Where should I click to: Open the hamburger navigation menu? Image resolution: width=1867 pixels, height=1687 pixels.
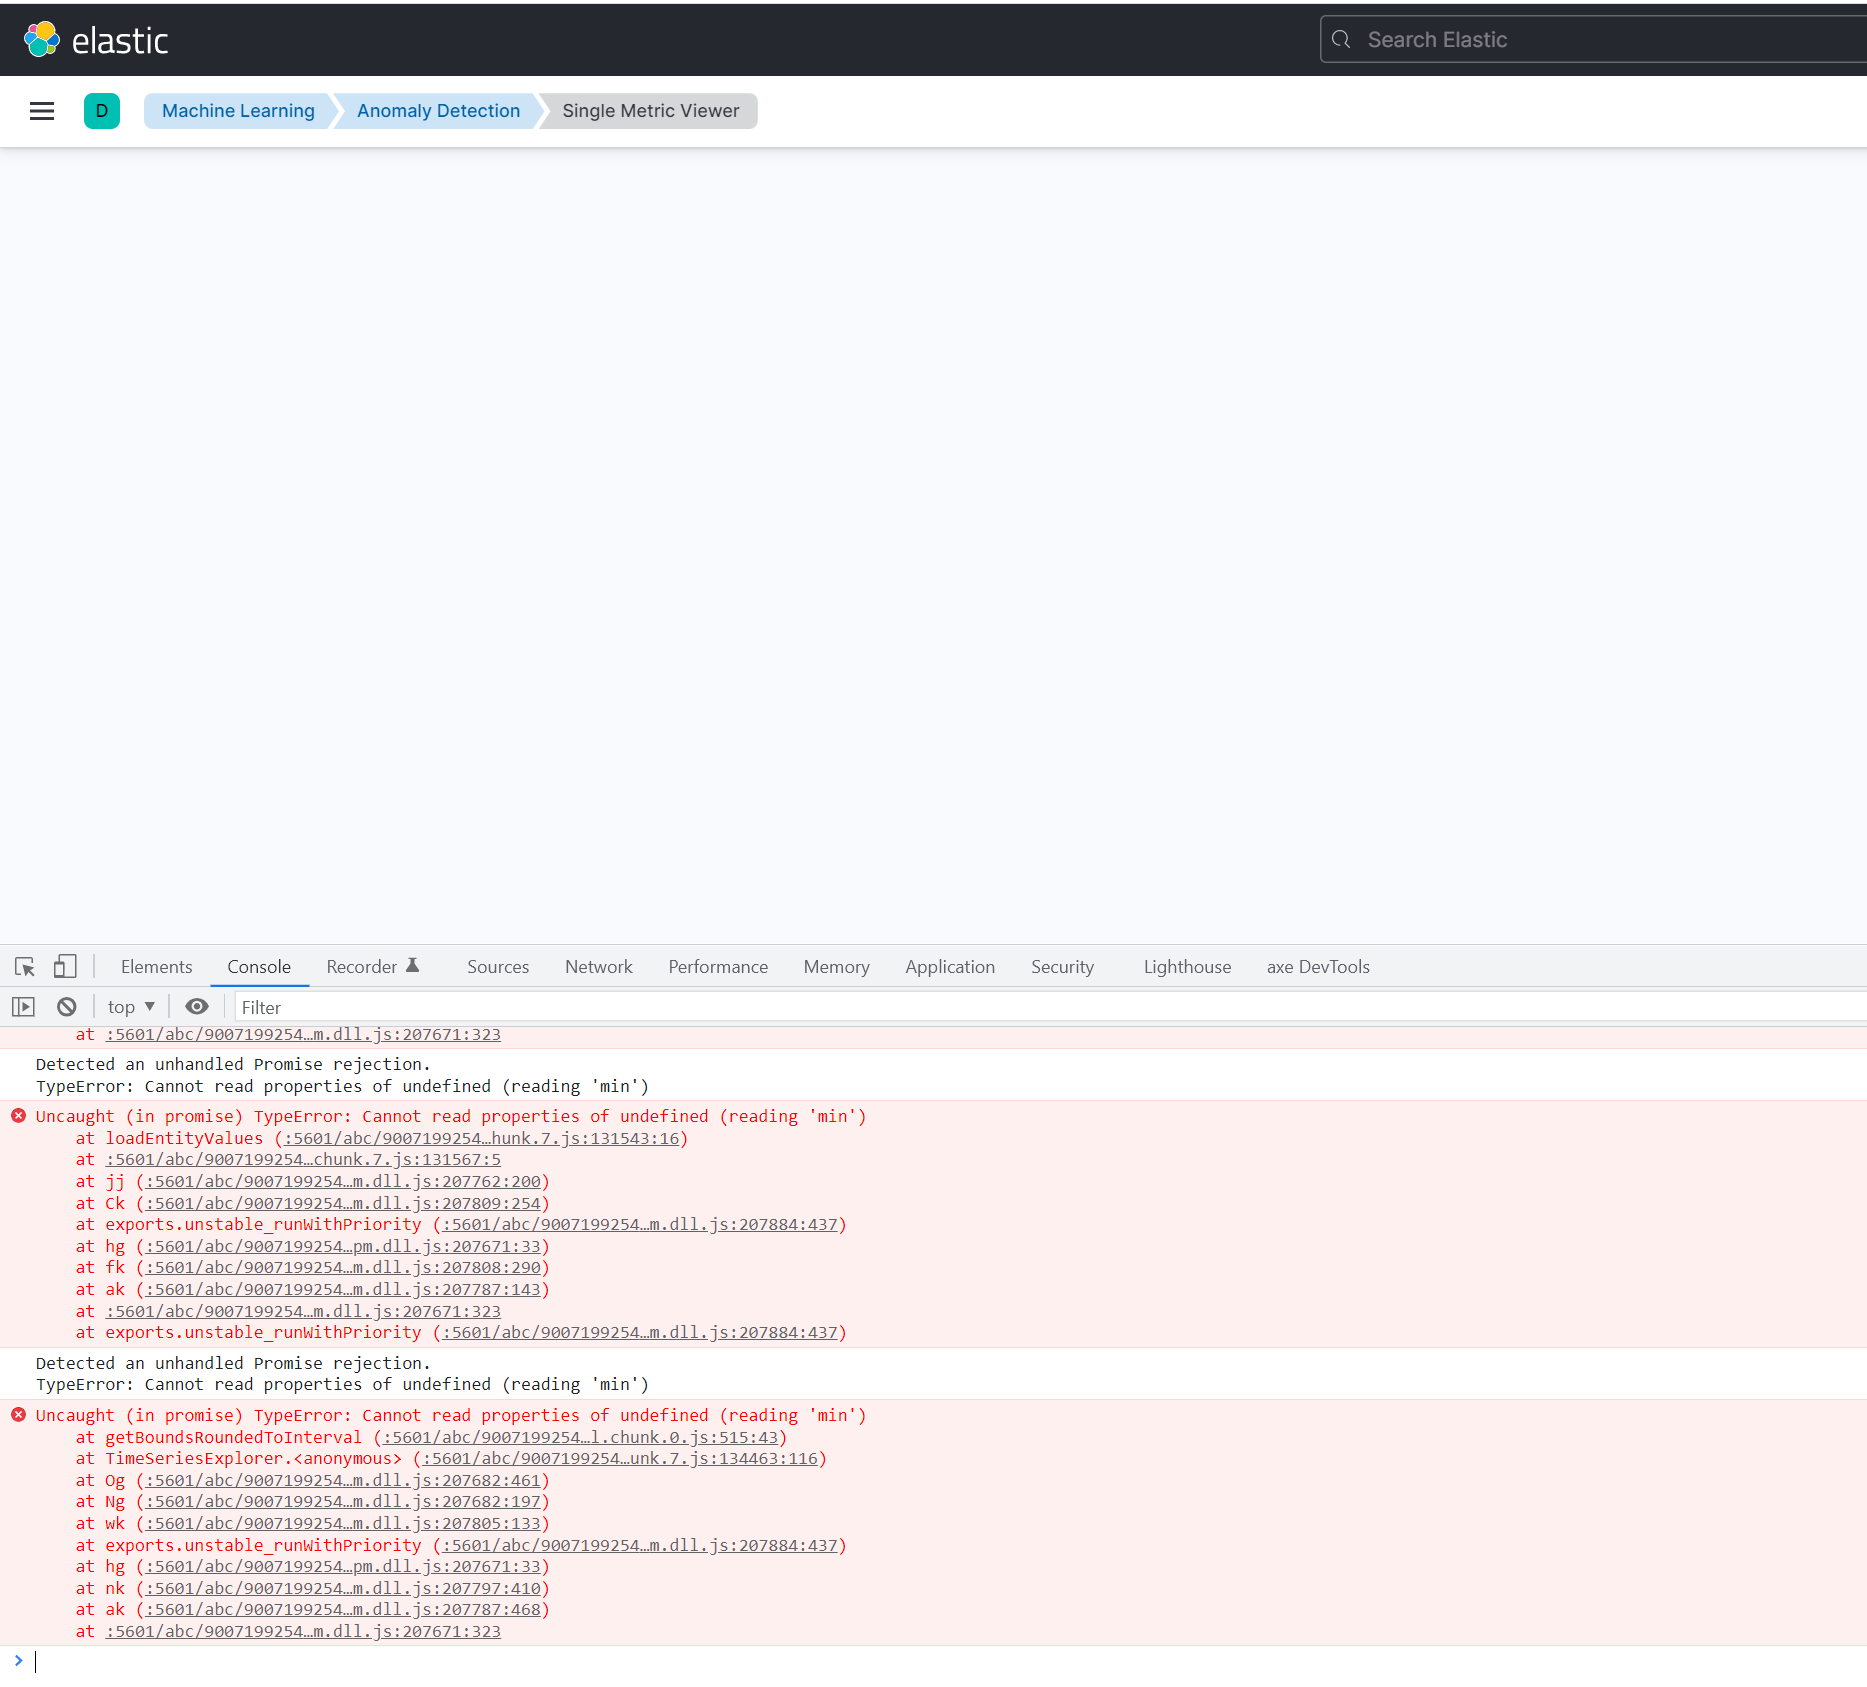click(42, 111)
